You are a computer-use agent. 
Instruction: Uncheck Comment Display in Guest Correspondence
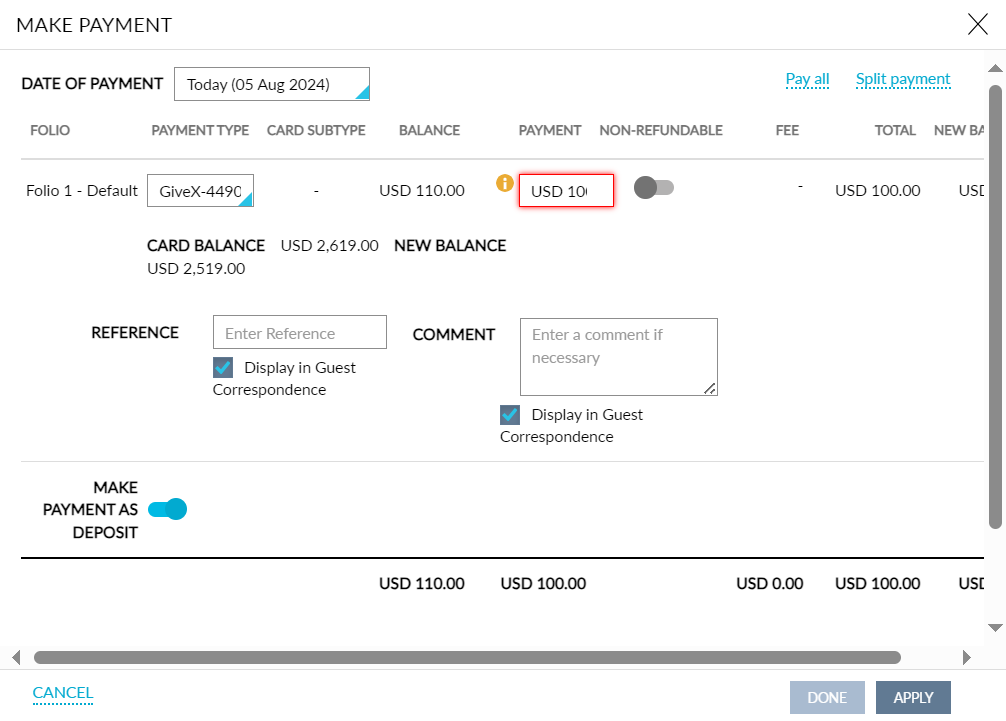tap(510, 414)
